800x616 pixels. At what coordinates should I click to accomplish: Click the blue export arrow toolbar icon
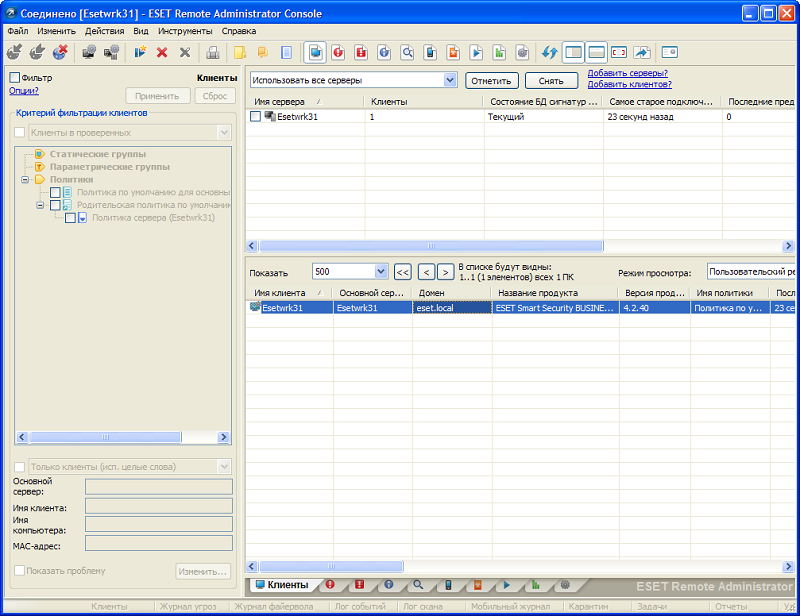click(x=642, y=52)
